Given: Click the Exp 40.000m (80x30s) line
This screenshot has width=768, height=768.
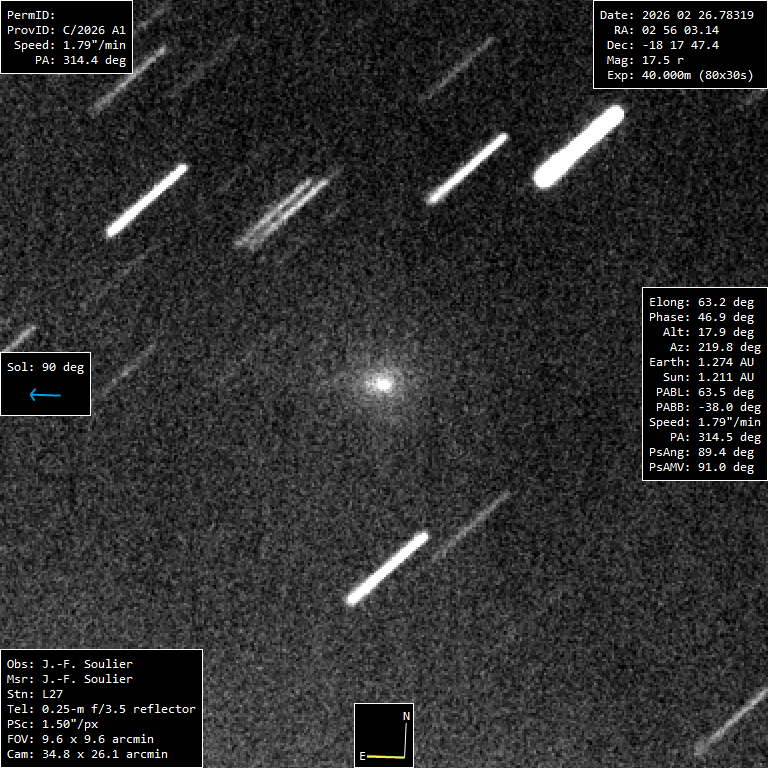Looking at the screenshot, I should click(x=679, y=75).
